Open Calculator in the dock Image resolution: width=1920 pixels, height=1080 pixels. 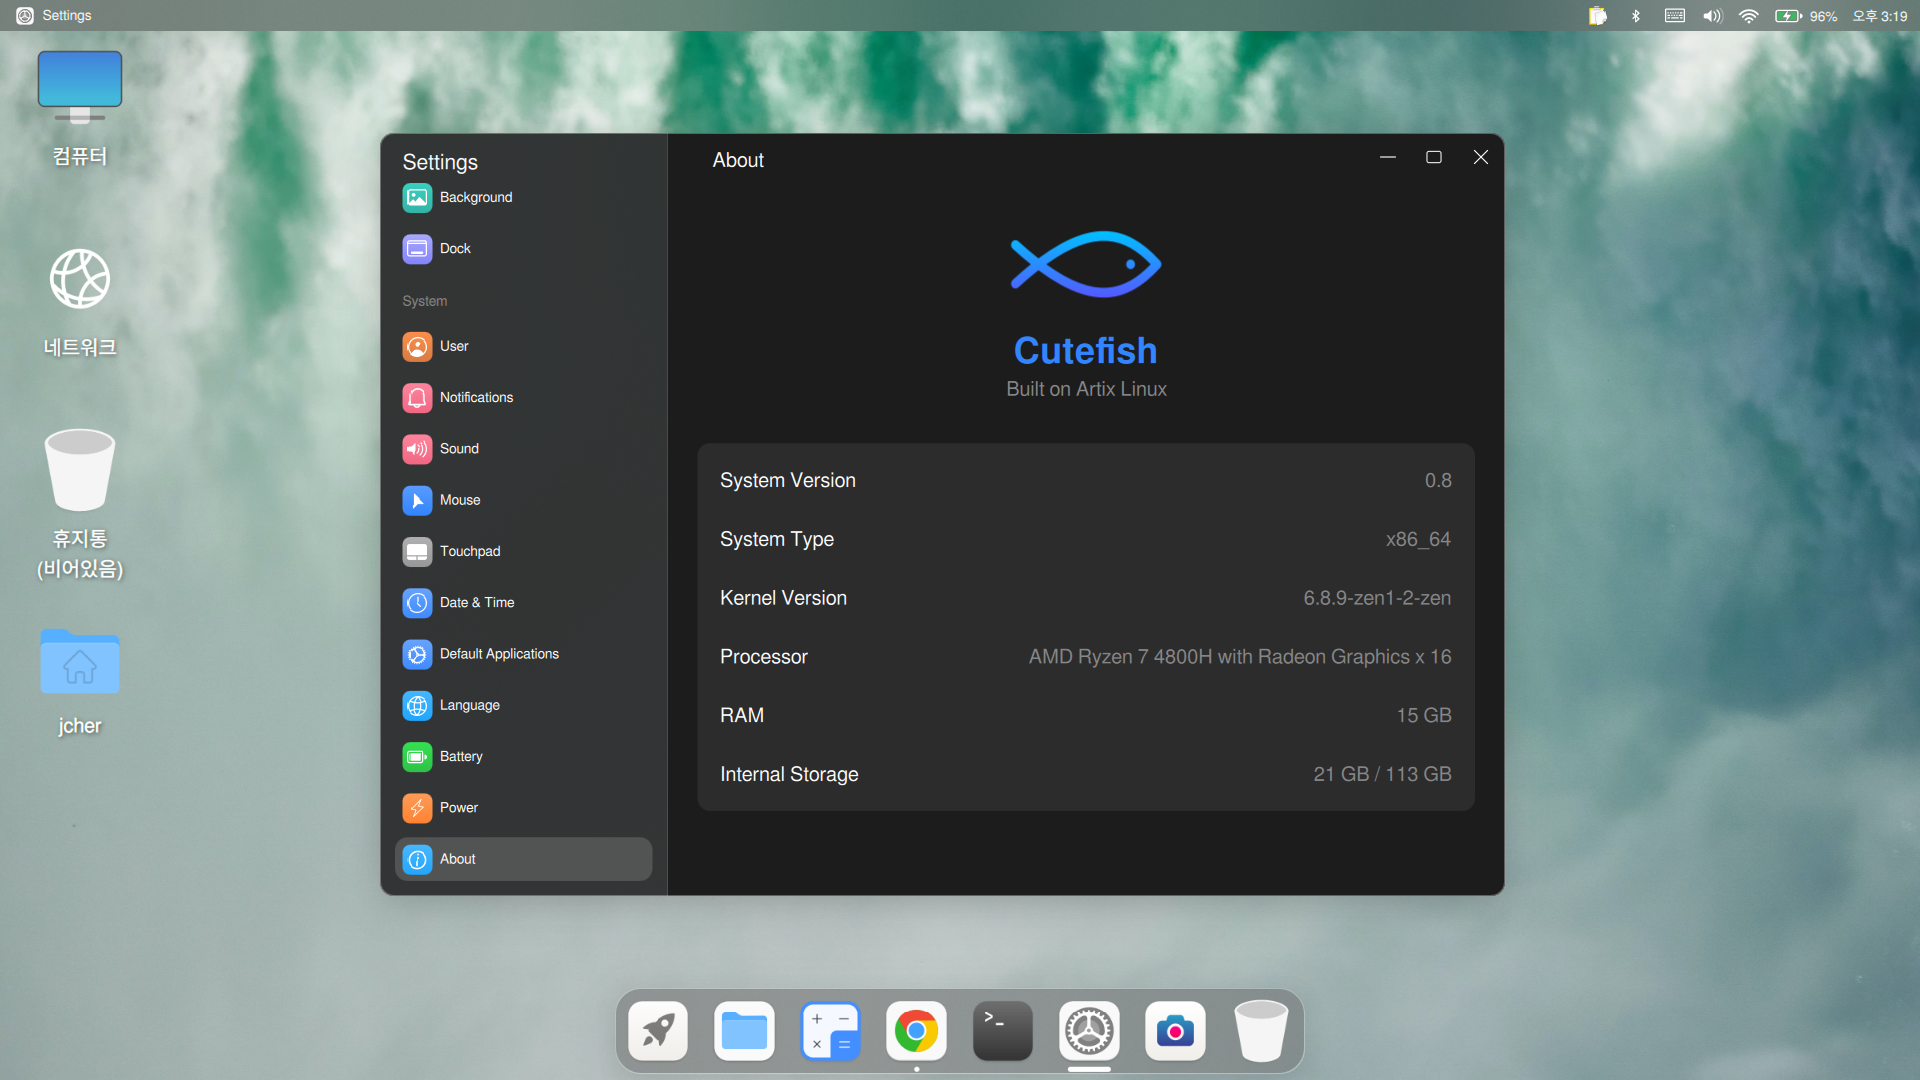coord(830,1031)
